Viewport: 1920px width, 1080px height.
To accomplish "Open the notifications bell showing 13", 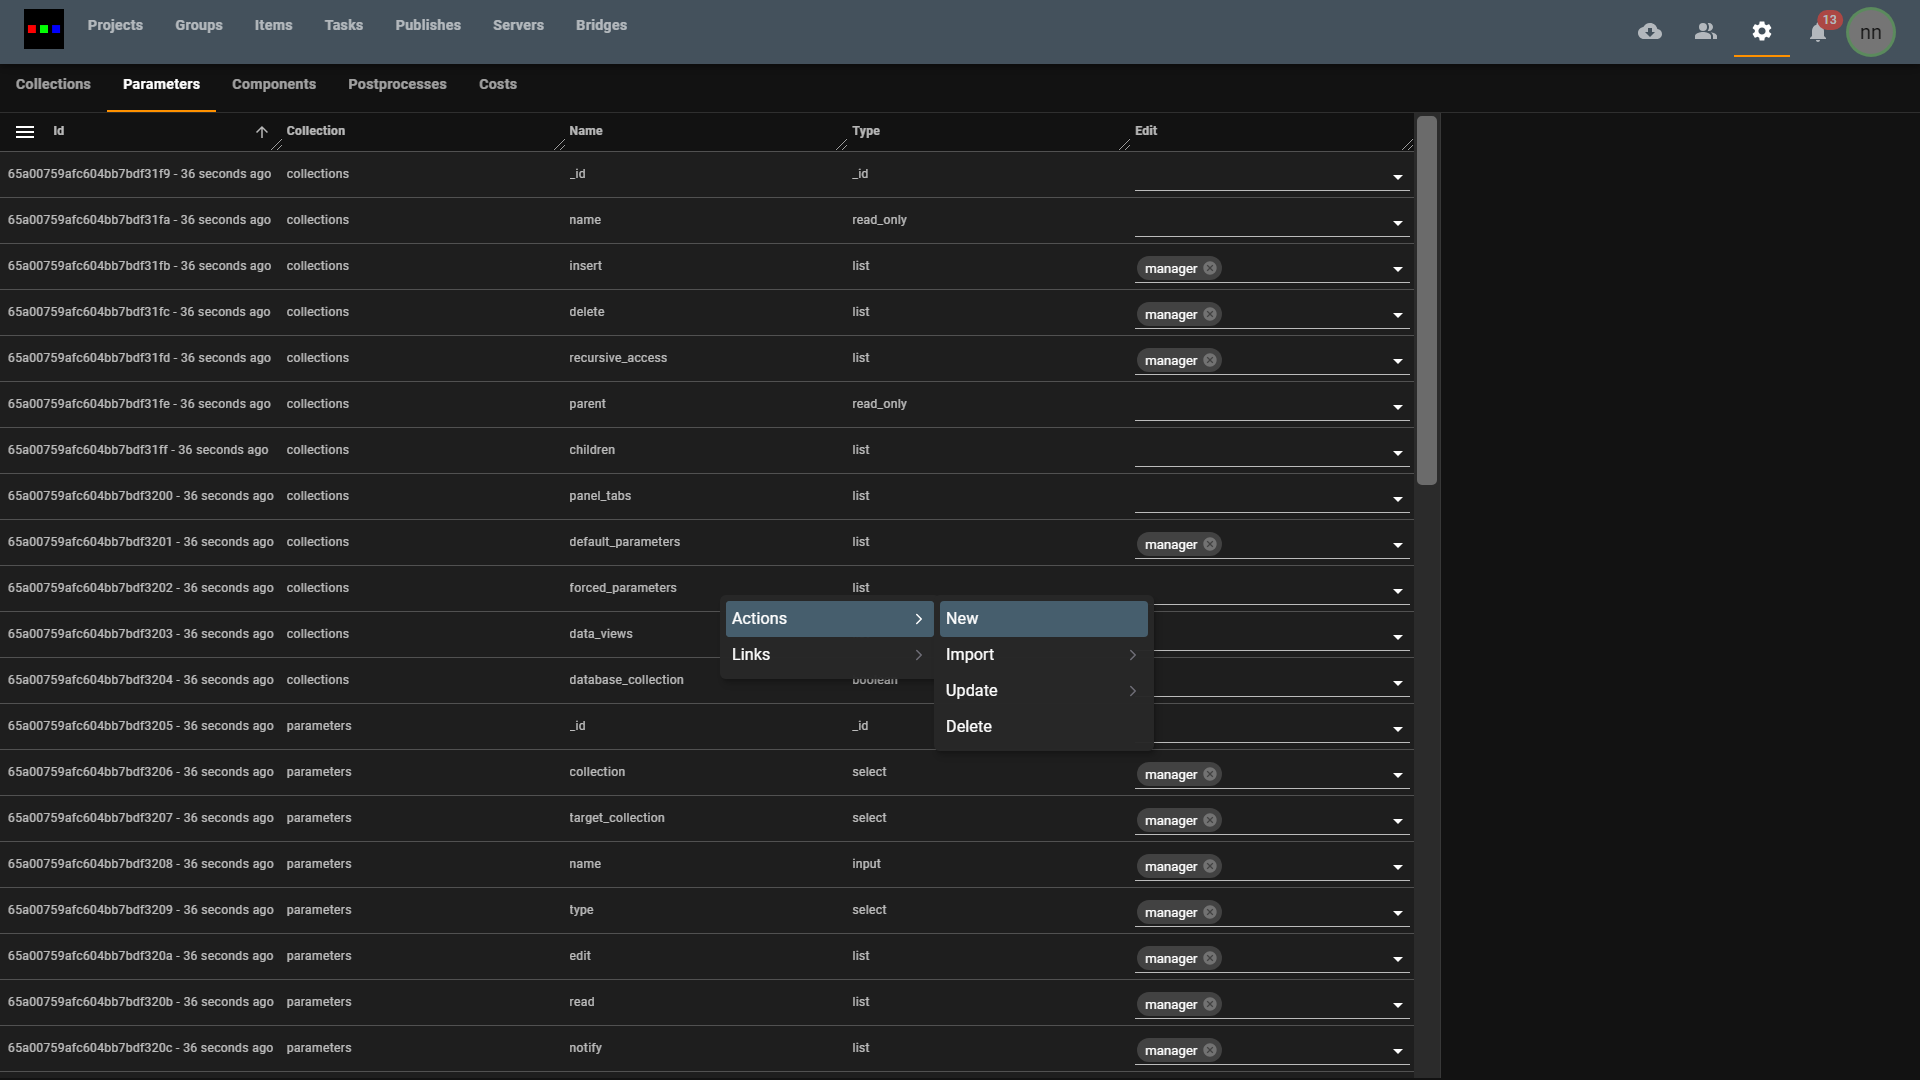I will pyautogui.click(x=1818, y=31).
